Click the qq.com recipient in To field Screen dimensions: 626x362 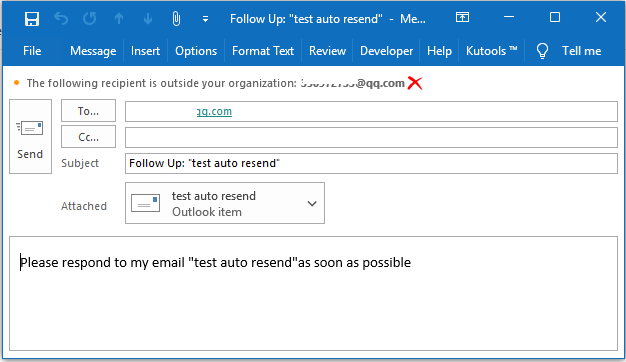(214, 111)
